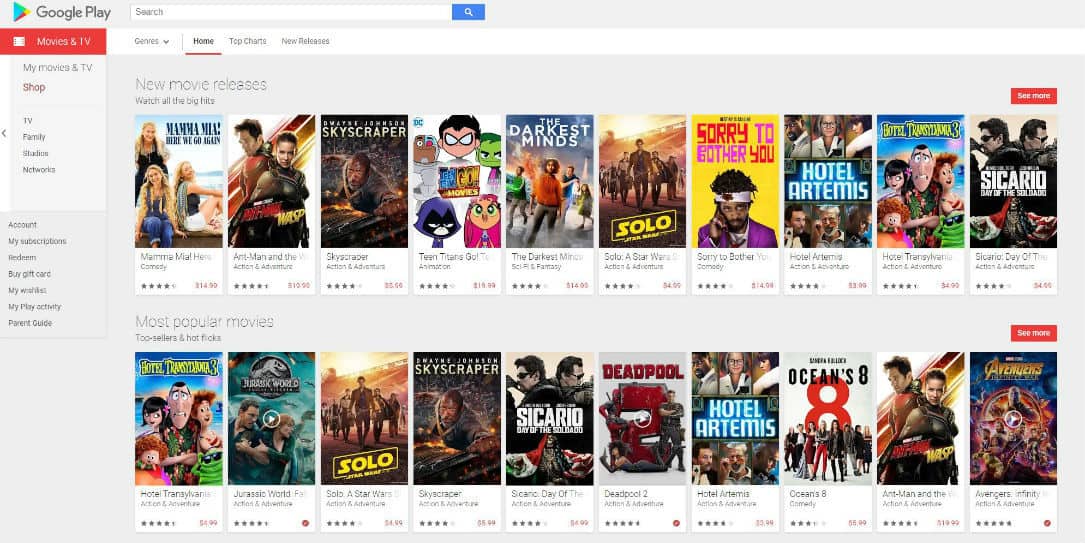Open the Teen Titans Go! poster

point(457,181)
